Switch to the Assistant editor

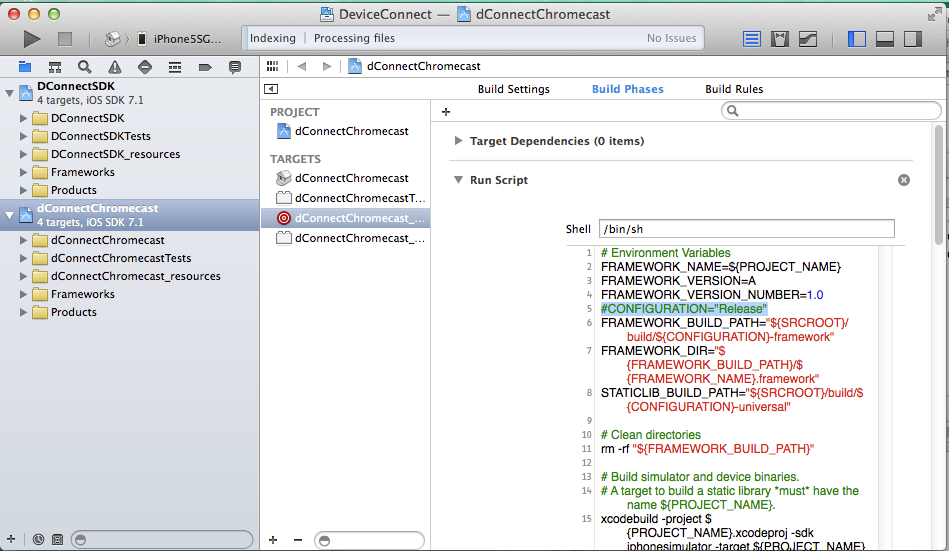[x=780, y=39]
